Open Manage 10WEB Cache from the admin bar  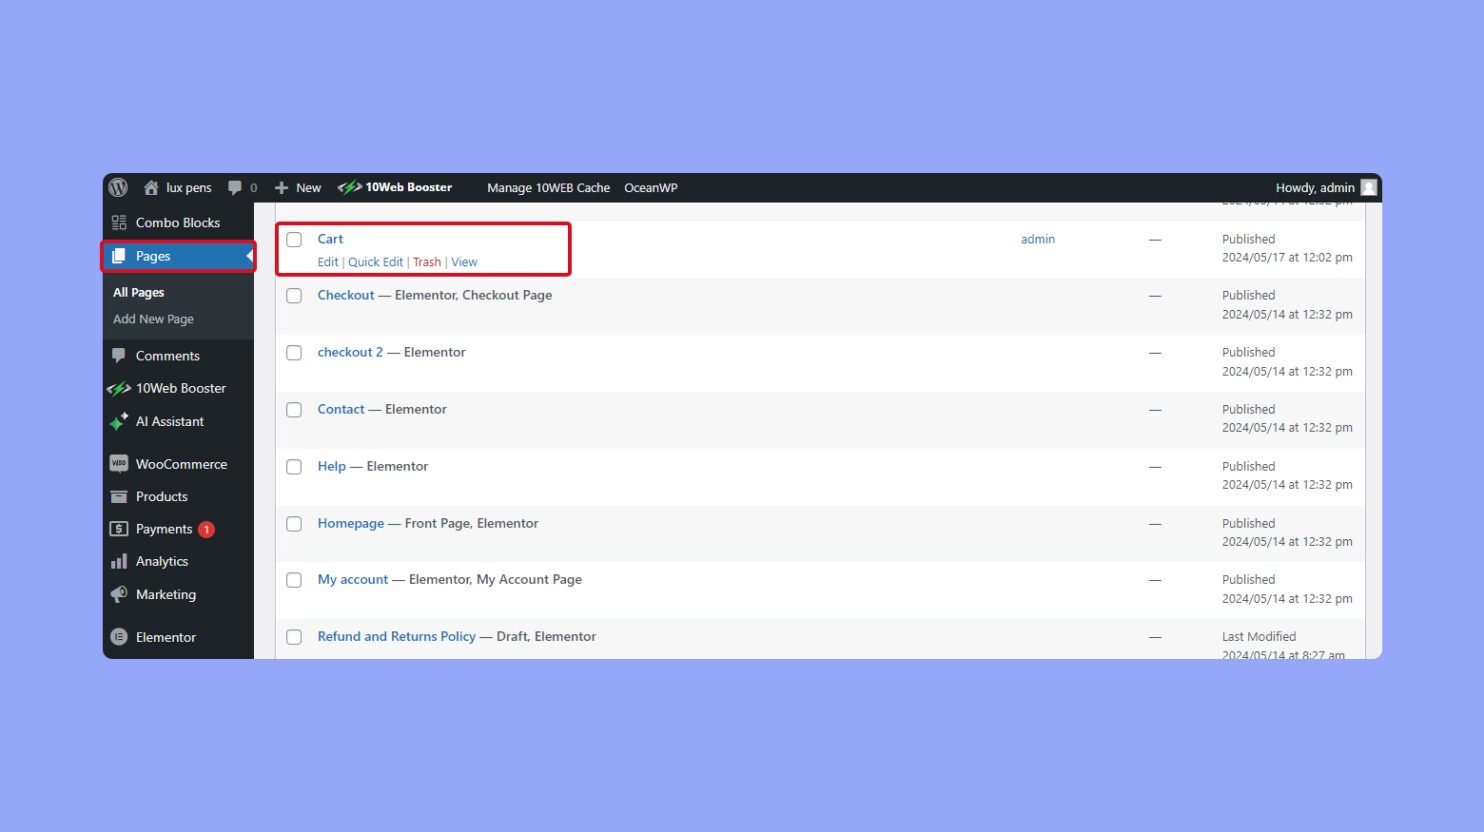548,187
